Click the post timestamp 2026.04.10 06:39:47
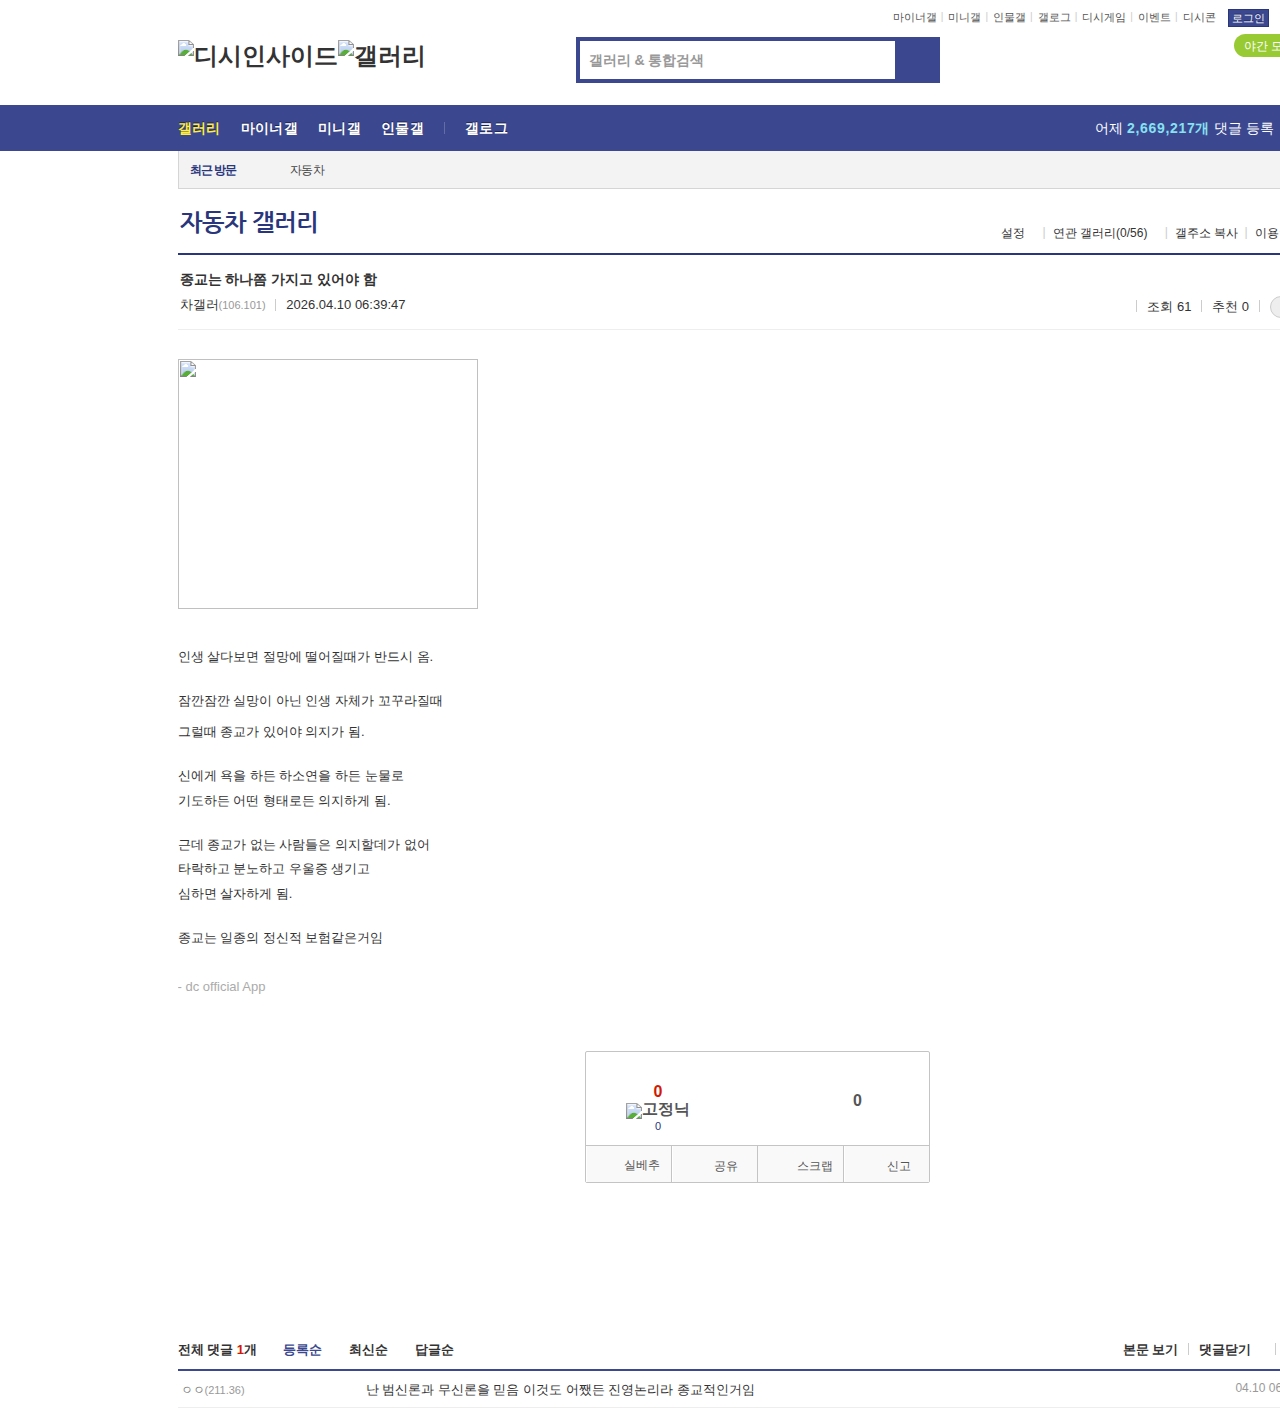 pyautogui.click(x=346, y=305)
